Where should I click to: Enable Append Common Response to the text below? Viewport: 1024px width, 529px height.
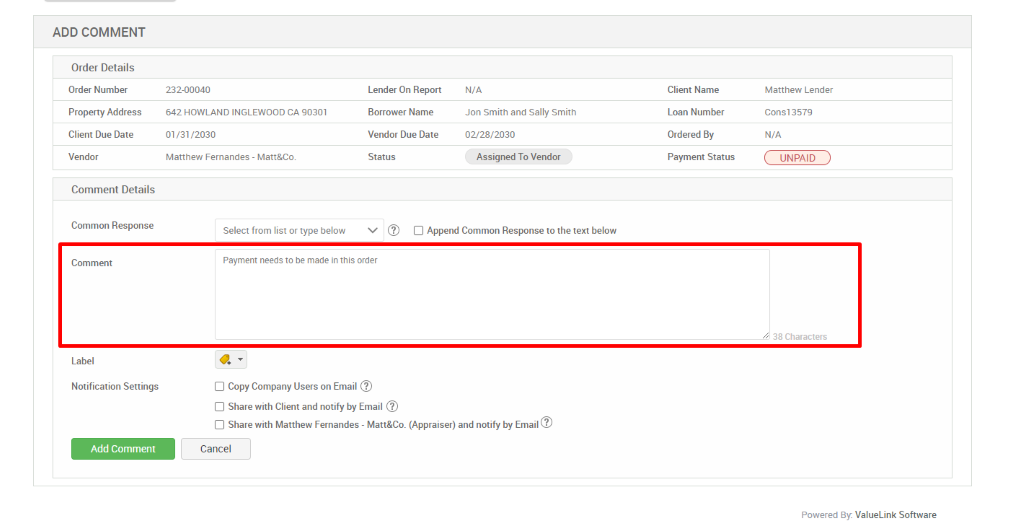(419, 231)
